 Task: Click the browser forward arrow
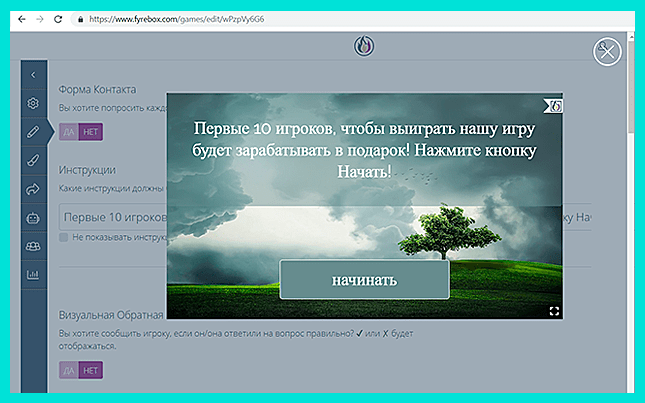(x=40, y=19)
